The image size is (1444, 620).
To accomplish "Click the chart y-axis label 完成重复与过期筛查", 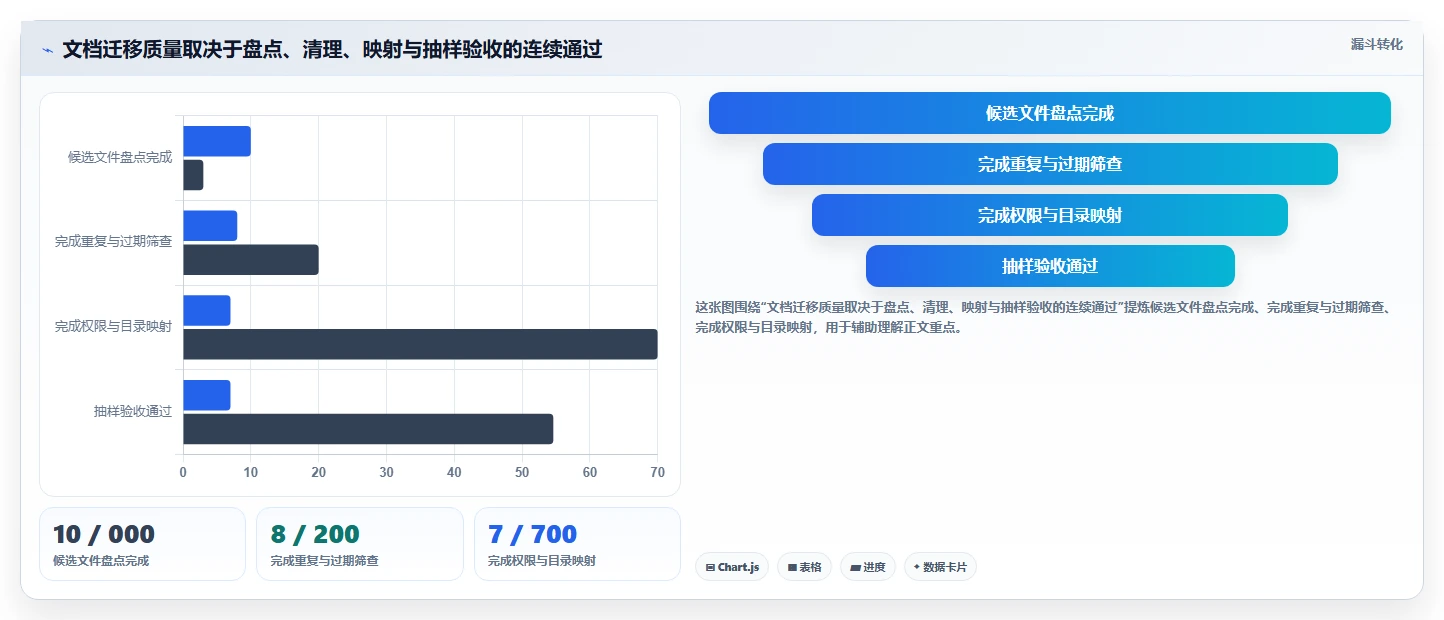I will coord(113,242).
